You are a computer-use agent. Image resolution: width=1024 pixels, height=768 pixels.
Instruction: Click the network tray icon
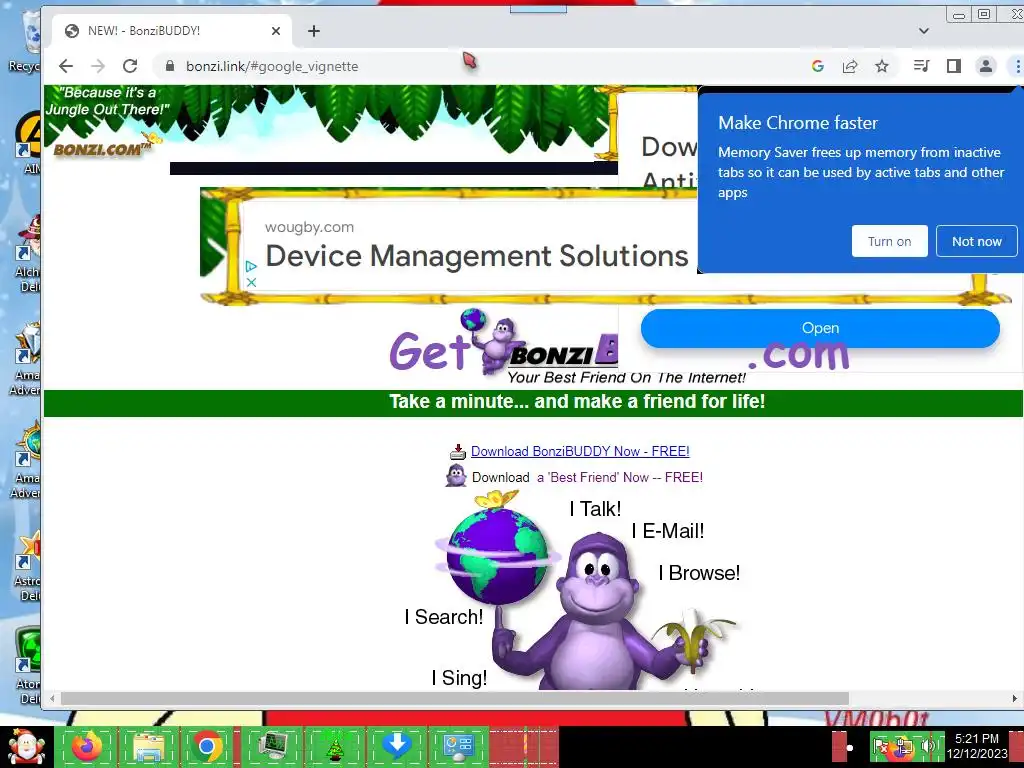tap(904, 746)
